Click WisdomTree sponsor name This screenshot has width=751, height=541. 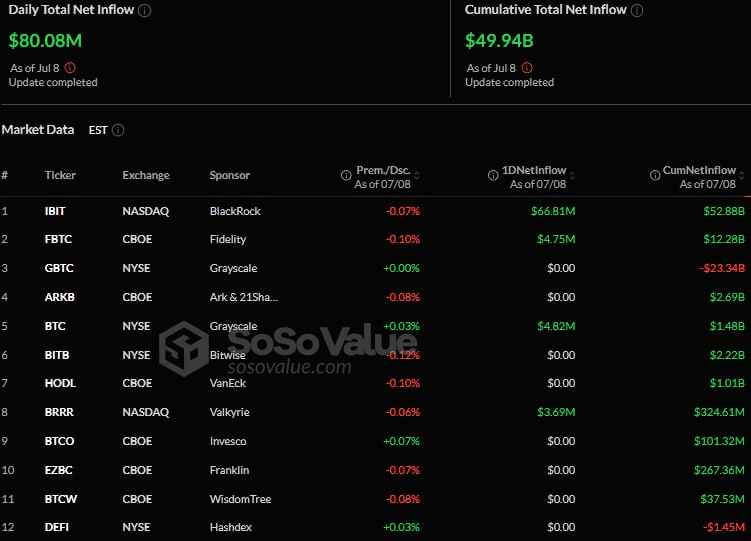coord(240,499)
